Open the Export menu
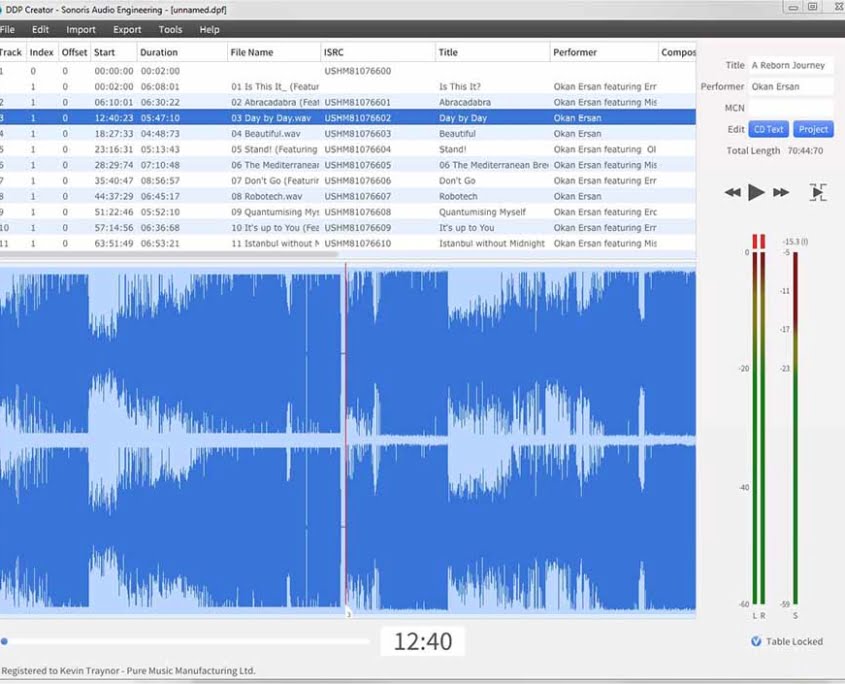Image resolution: width=845 pixels, height=684 pixels. (127, 30)
